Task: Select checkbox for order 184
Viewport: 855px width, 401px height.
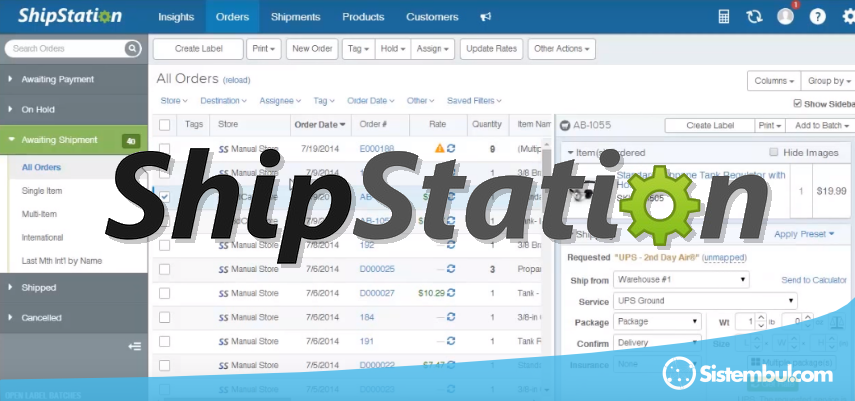Action: coord(164,317)
